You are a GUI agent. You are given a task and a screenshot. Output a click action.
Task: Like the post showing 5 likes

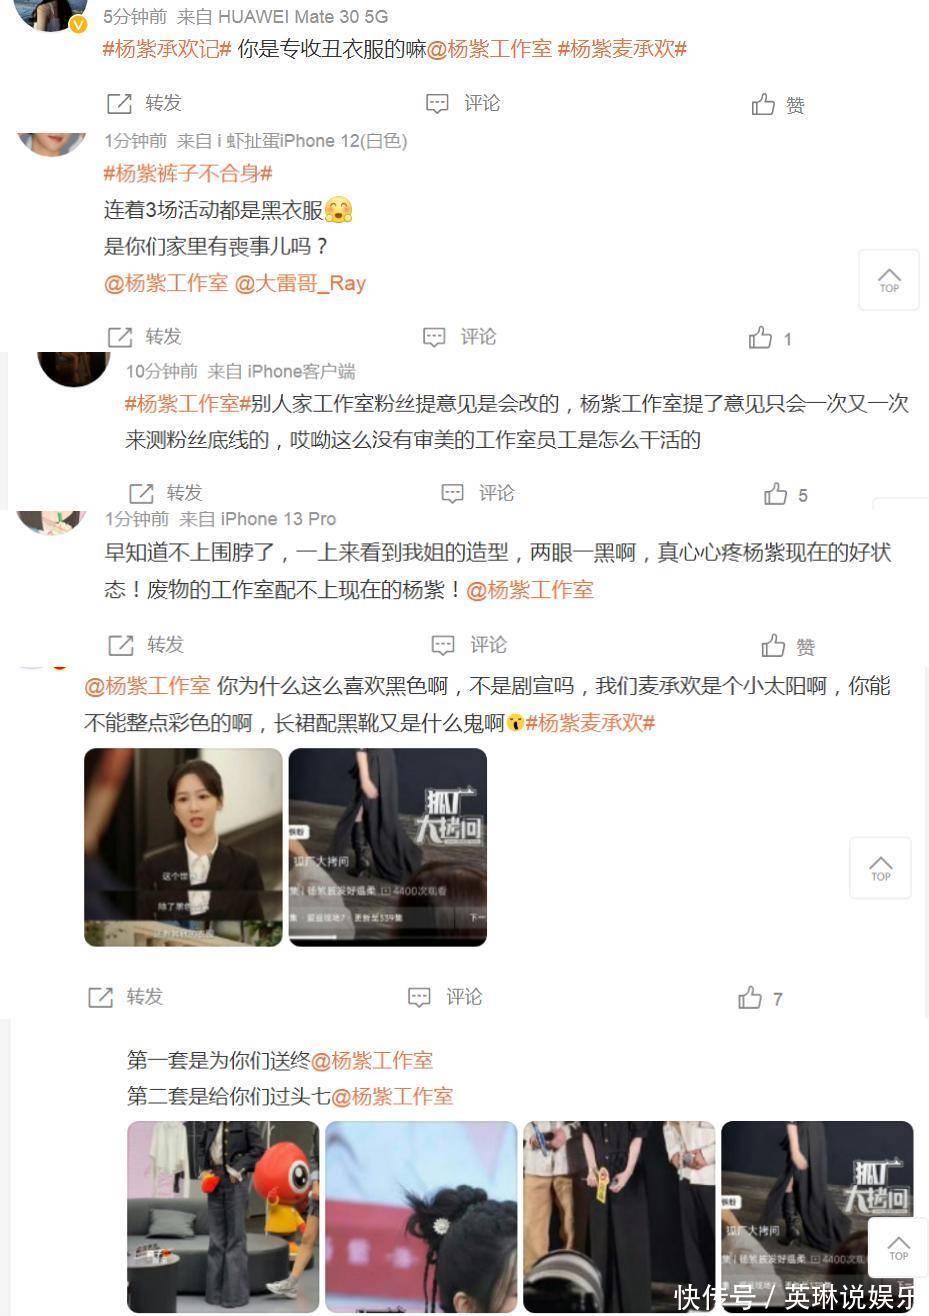(785, 494)
